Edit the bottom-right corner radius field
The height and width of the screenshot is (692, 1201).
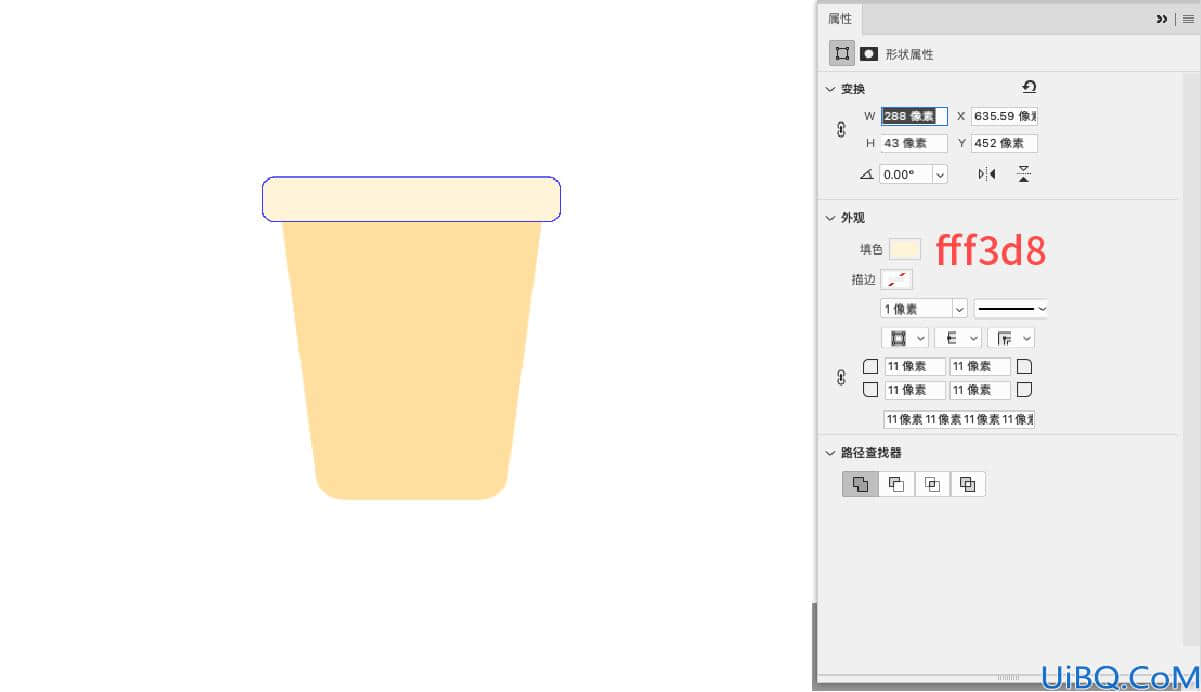coord(980,389)
